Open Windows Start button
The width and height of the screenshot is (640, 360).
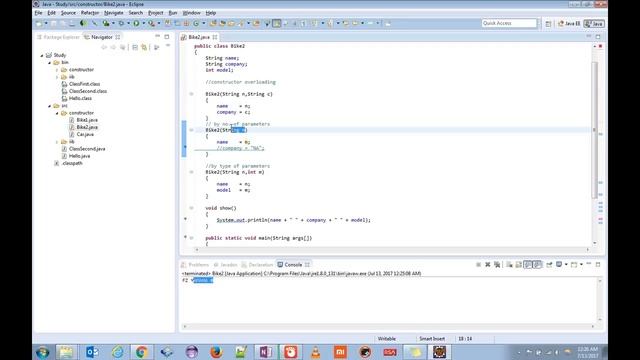(42, 352)
